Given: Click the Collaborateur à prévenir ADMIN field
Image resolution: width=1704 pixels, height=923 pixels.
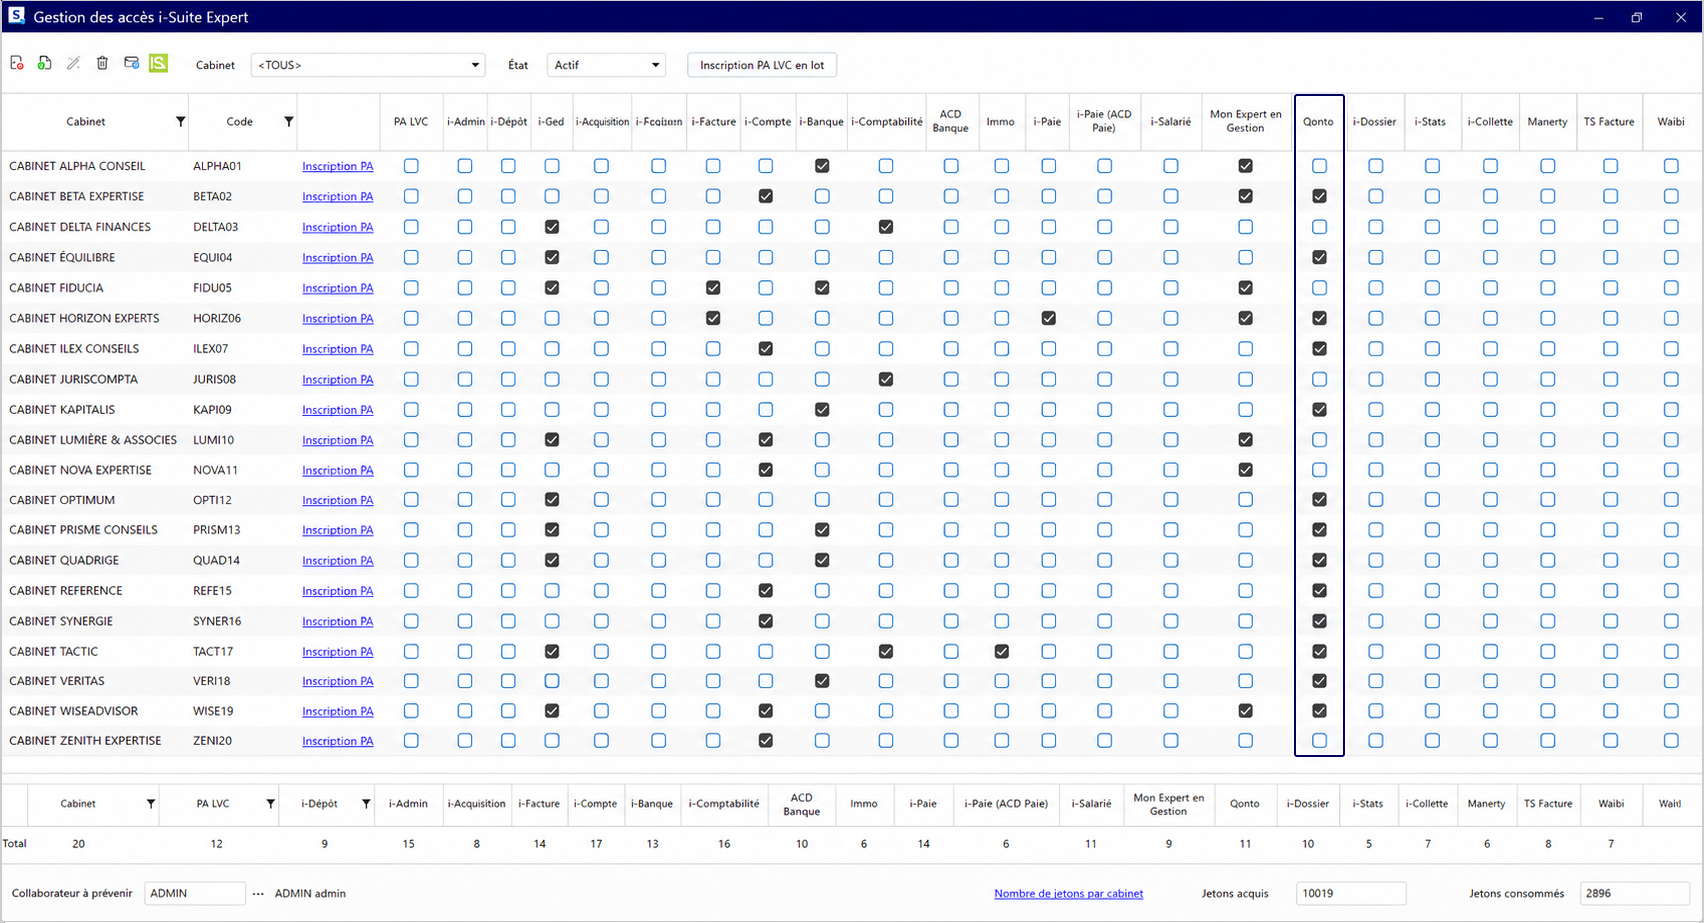Looking at the screenshot, I should tap(195, 894).
